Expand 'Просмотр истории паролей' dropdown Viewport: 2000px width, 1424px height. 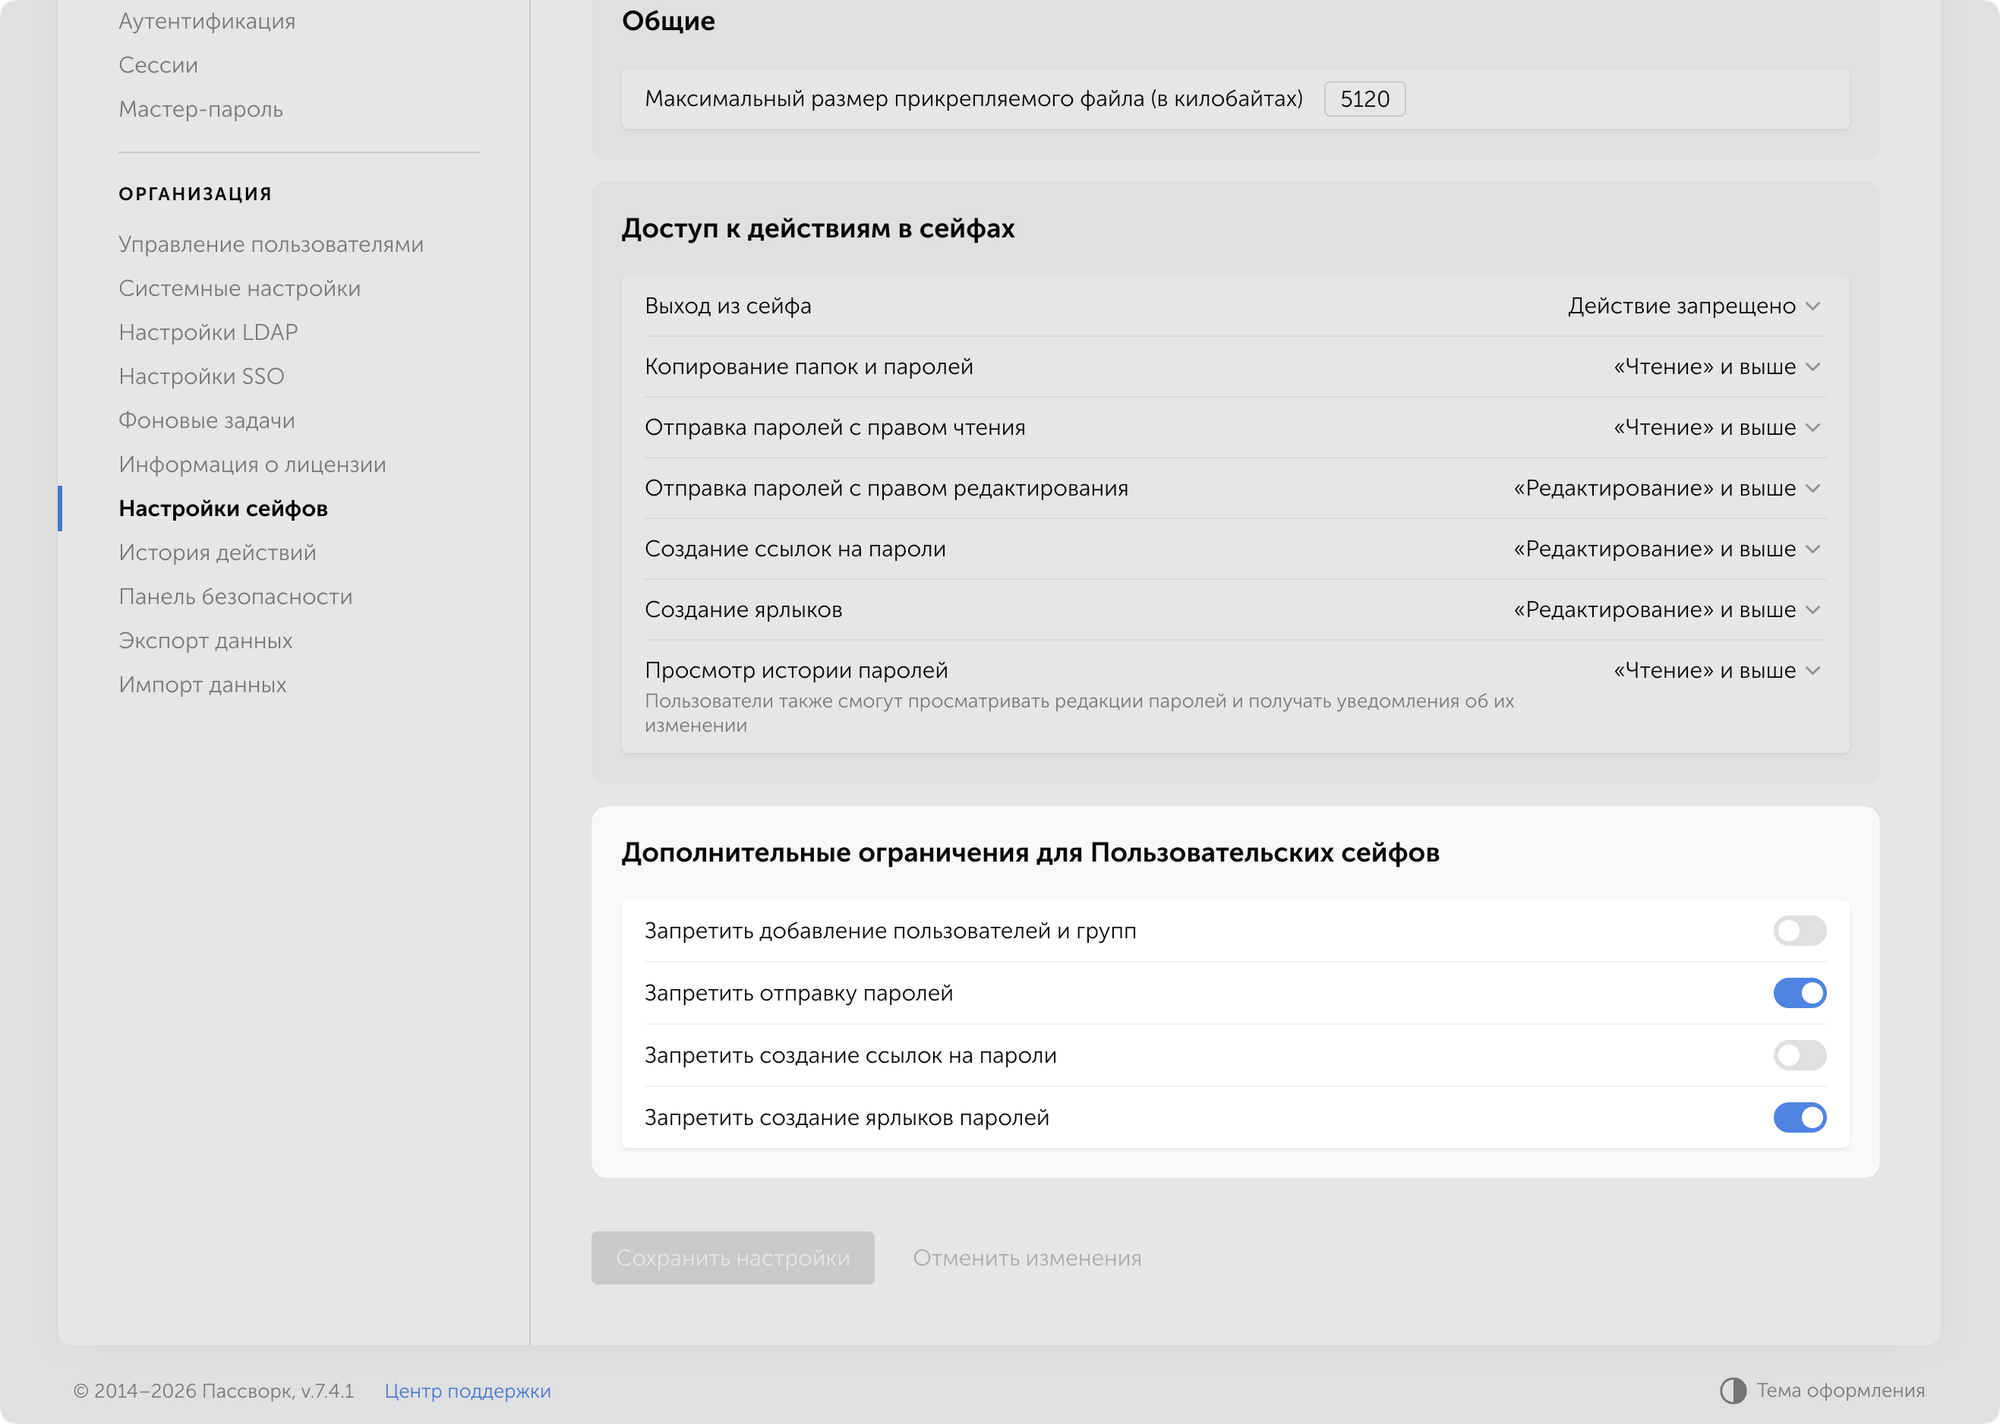1716,671
